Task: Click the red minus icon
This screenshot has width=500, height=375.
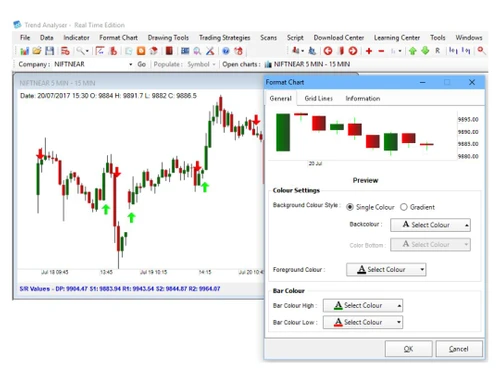Action: 381,51
